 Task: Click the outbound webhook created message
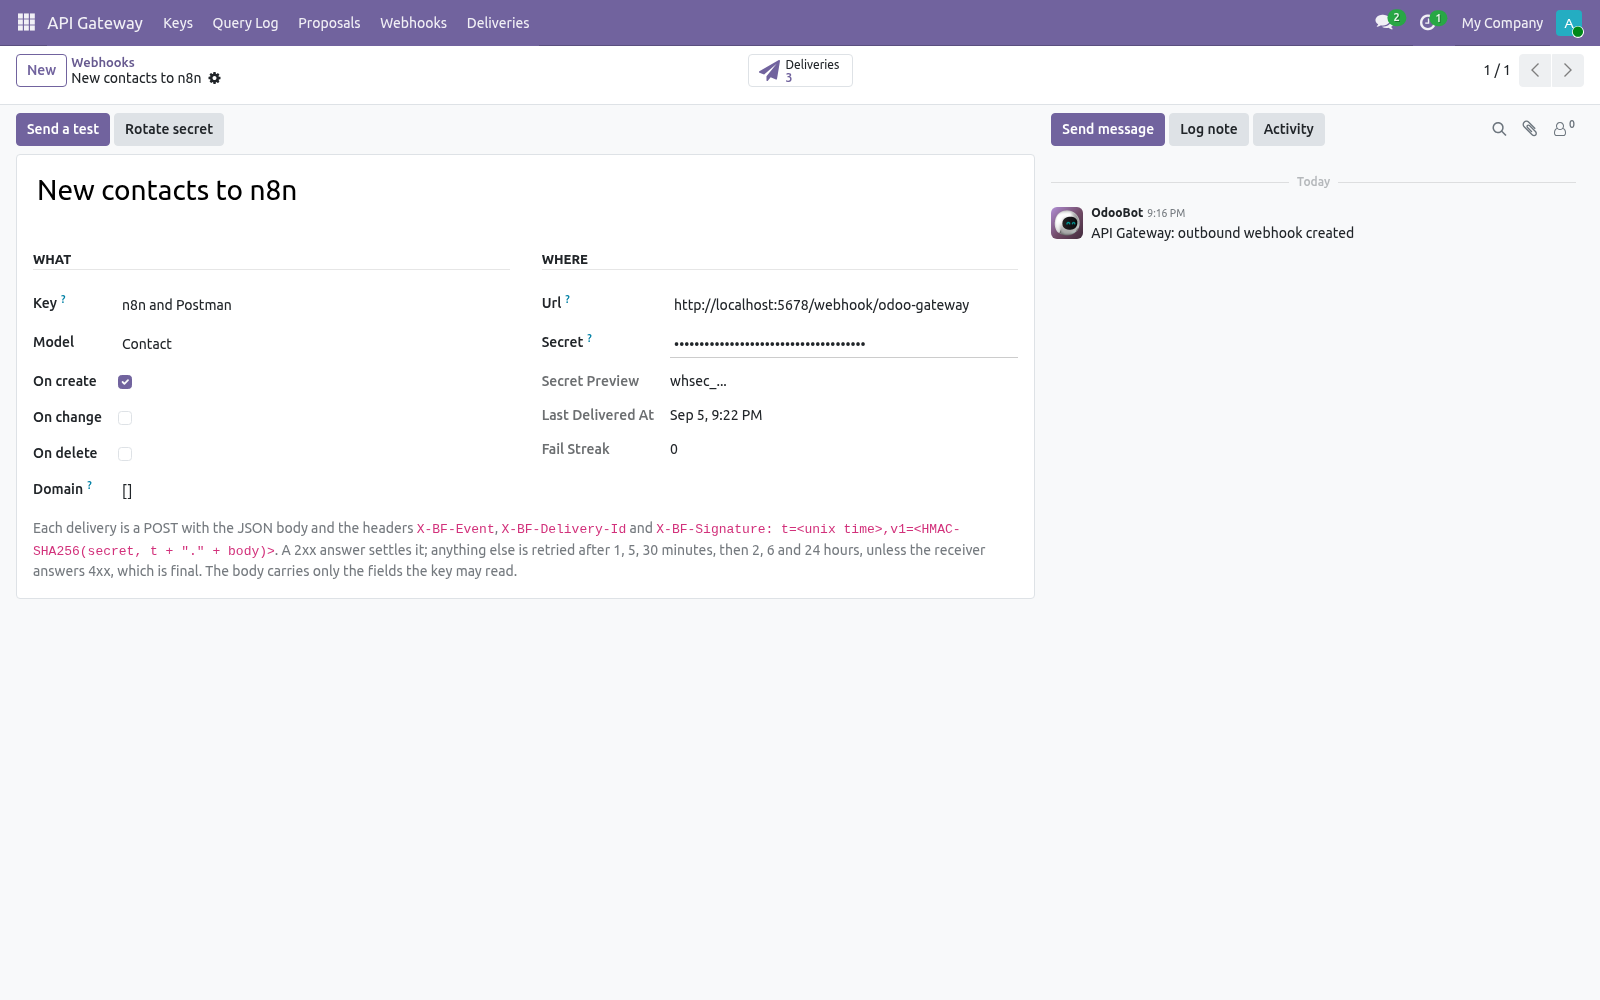click(1222, 233)
